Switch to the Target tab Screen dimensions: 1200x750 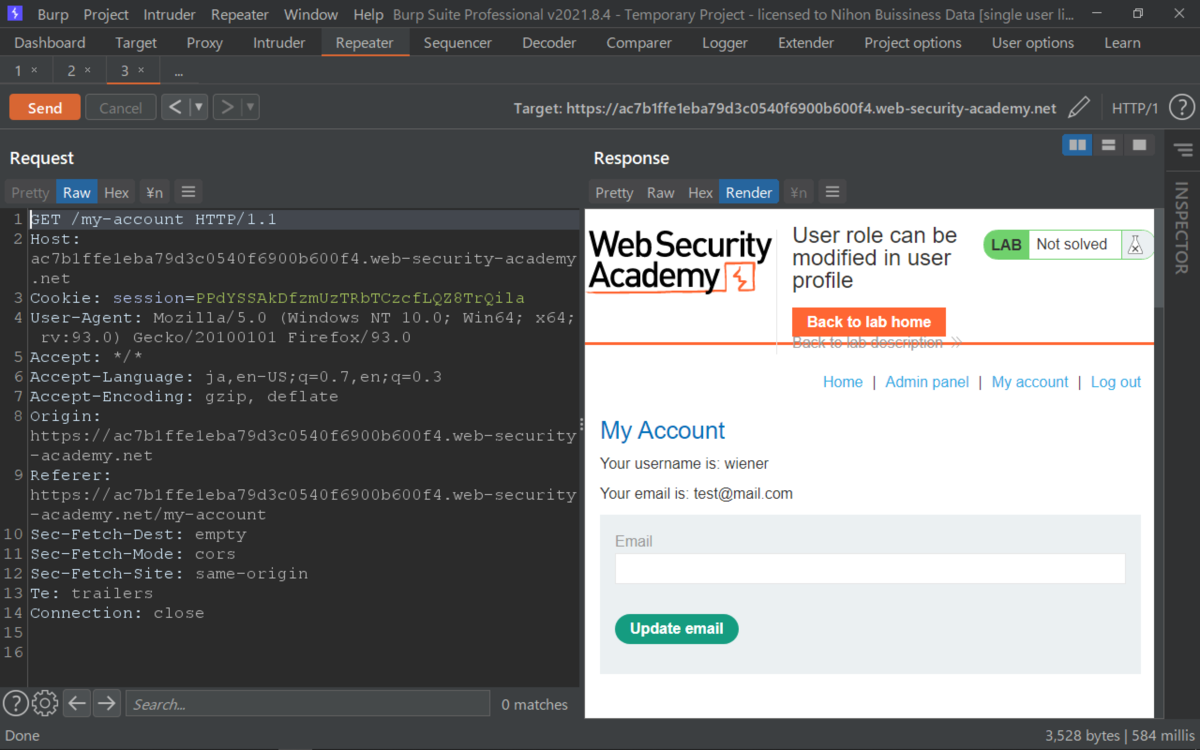coord(136,43)
